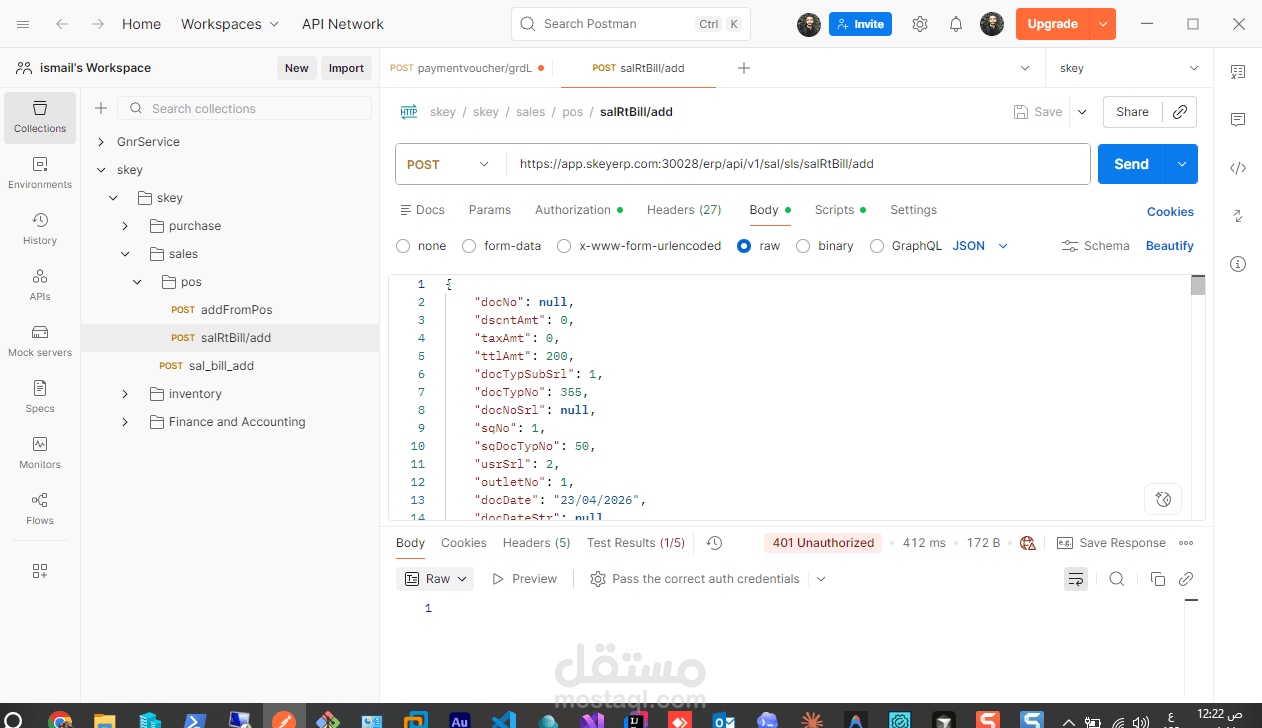This screenshot has height=728, width=1262.
Task: Search within the response body
Action: pos(1117,579)
